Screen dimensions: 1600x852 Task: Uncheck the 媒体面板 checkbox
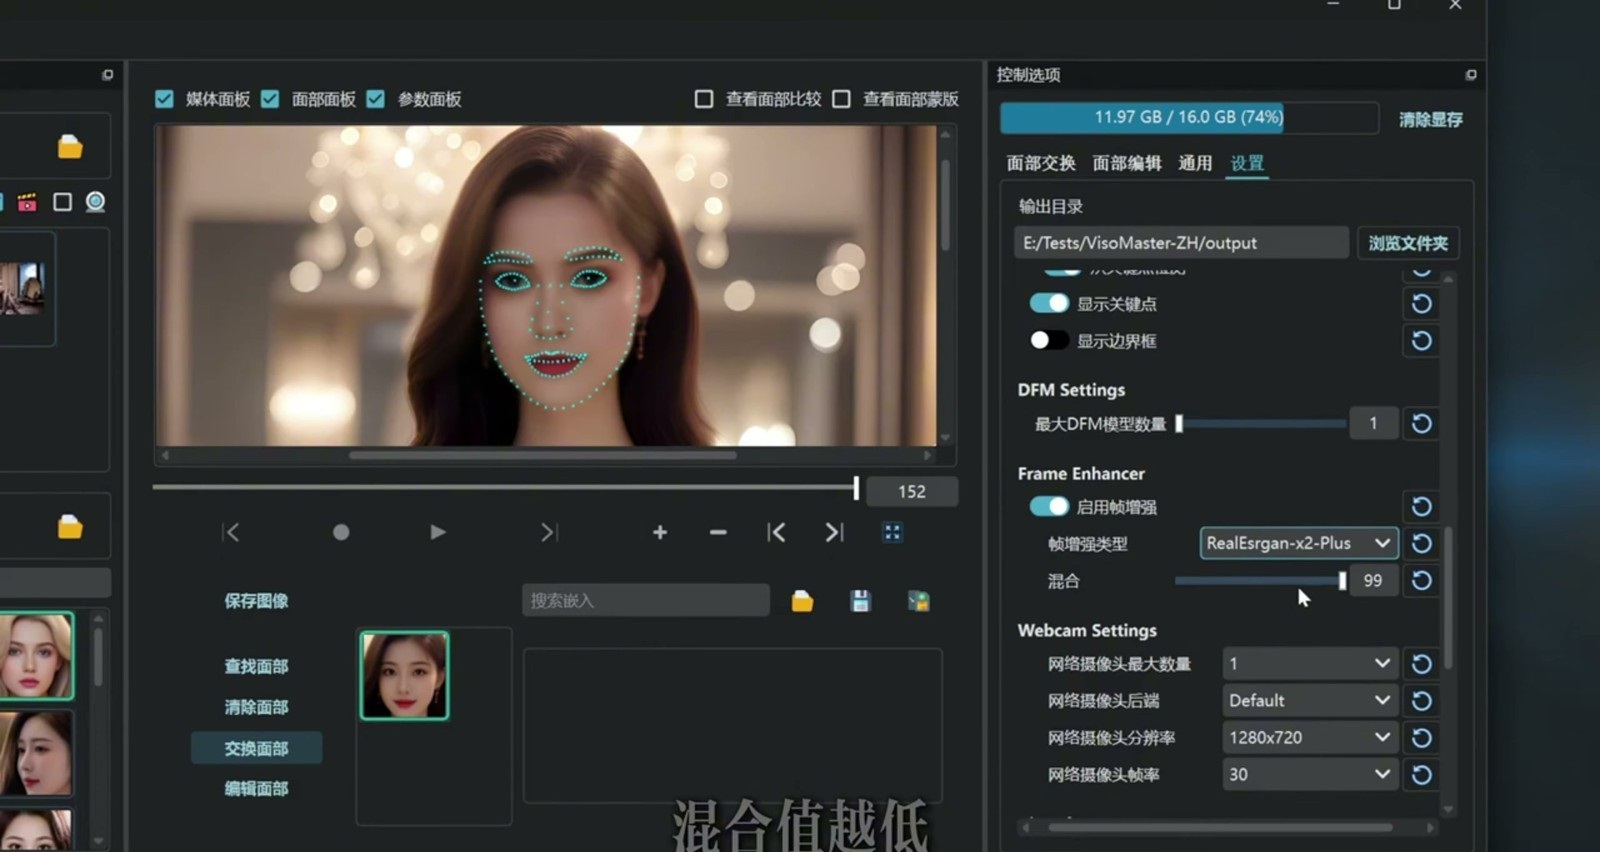[x=164, y=99]
